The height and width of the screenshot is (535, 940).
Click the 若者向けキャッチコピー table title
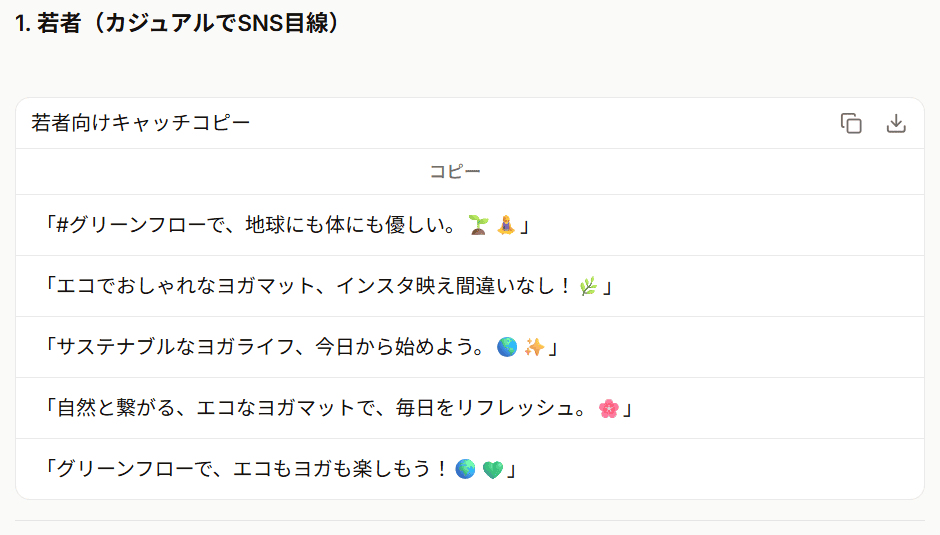pos(141,123)
